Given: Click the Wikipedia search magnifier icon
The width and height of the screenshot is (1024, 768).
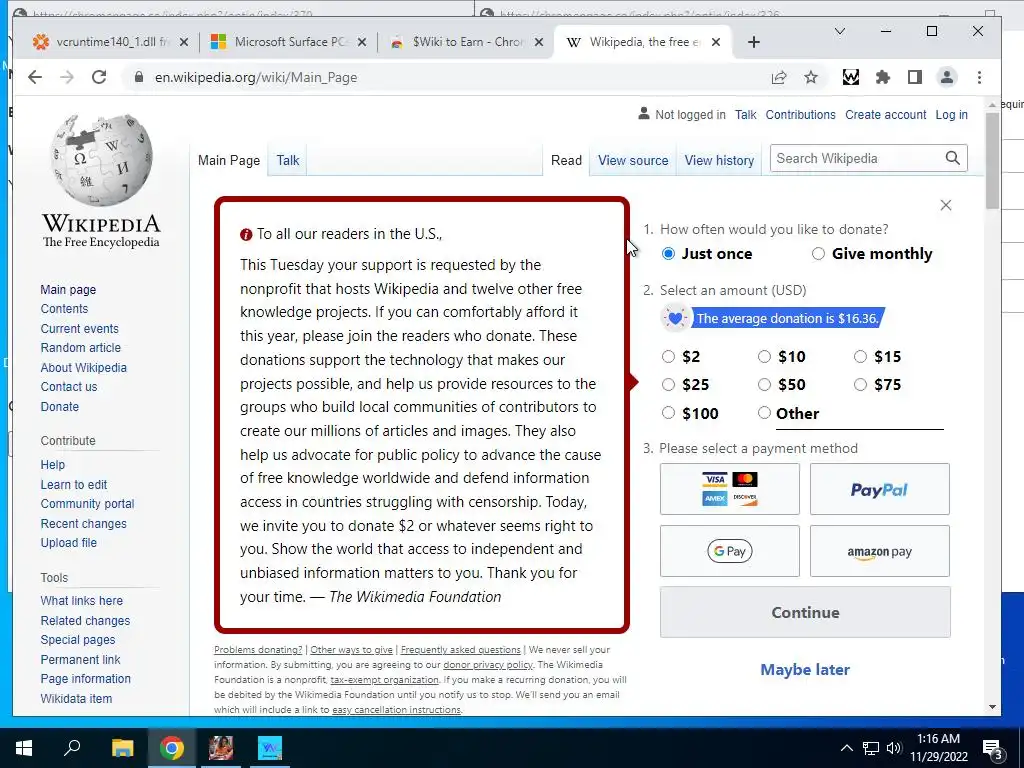Looking at the screenshot, I should pyautogui.click(x=952, y=158).
